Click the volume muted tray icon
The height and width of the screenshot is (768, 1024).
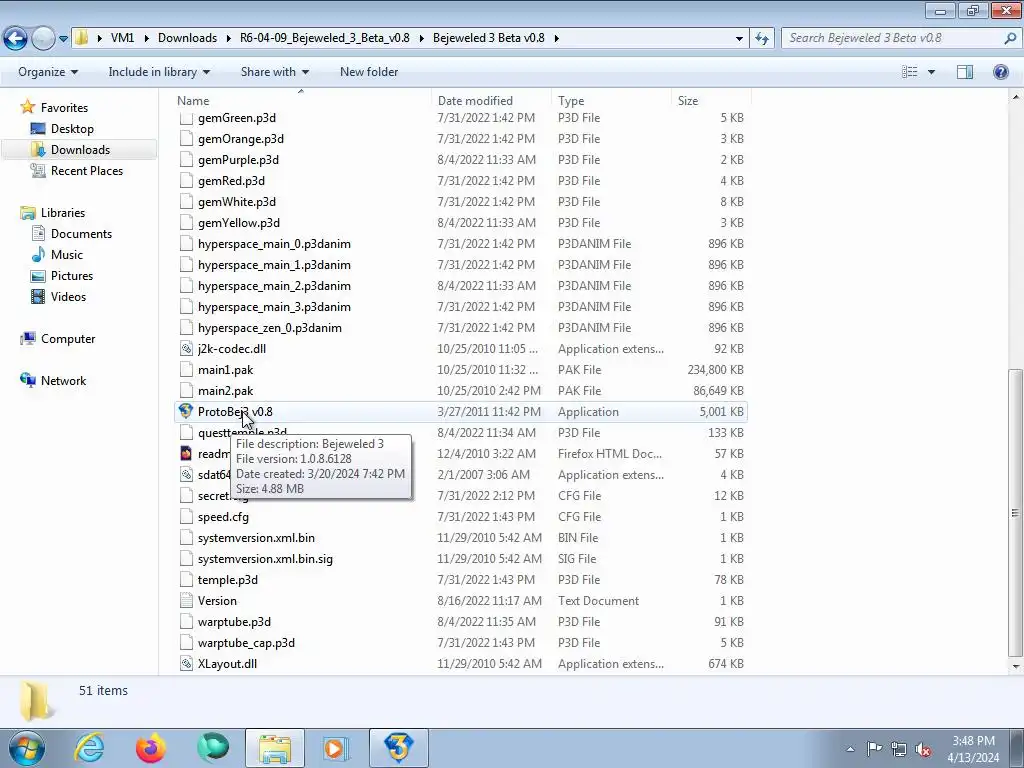click(x=923, y=750)
